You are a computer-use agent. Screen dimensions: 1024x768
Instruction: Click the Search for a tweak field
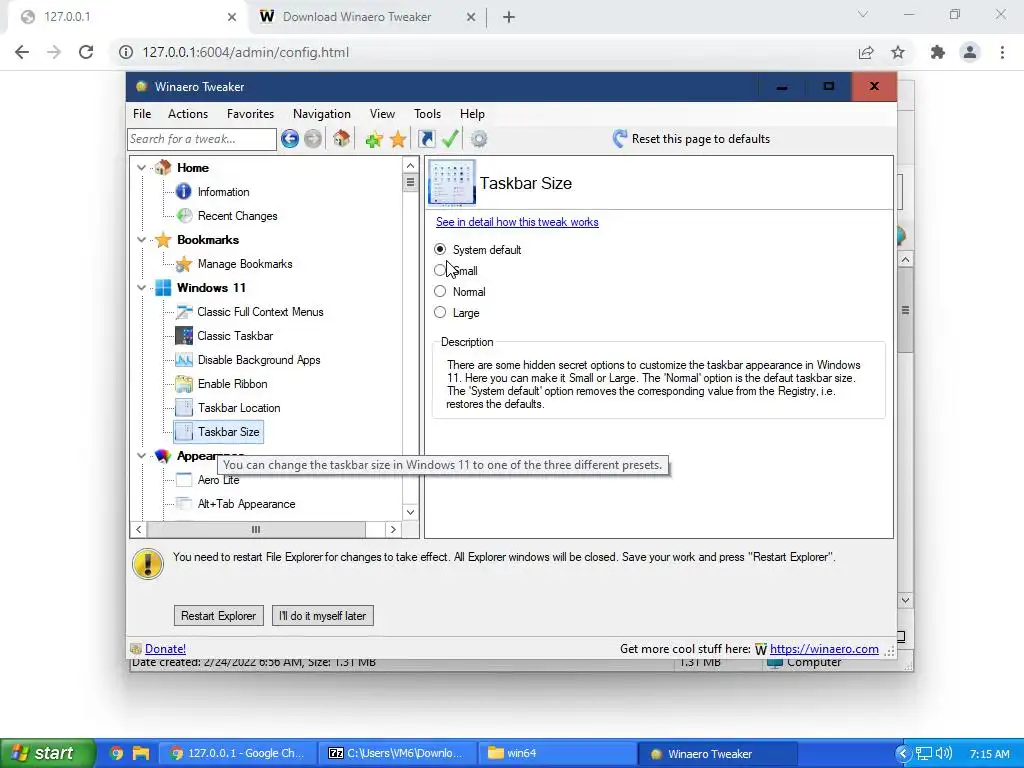tap(202, 139)
